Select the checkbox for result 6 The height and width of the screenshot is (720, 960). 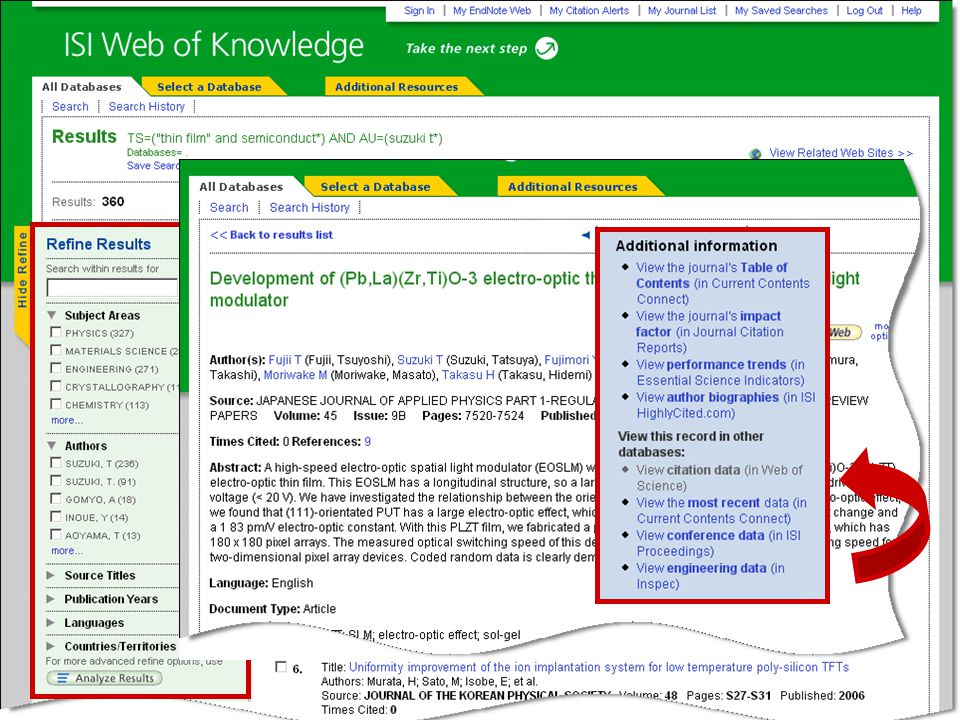click(x=281, y=667)
